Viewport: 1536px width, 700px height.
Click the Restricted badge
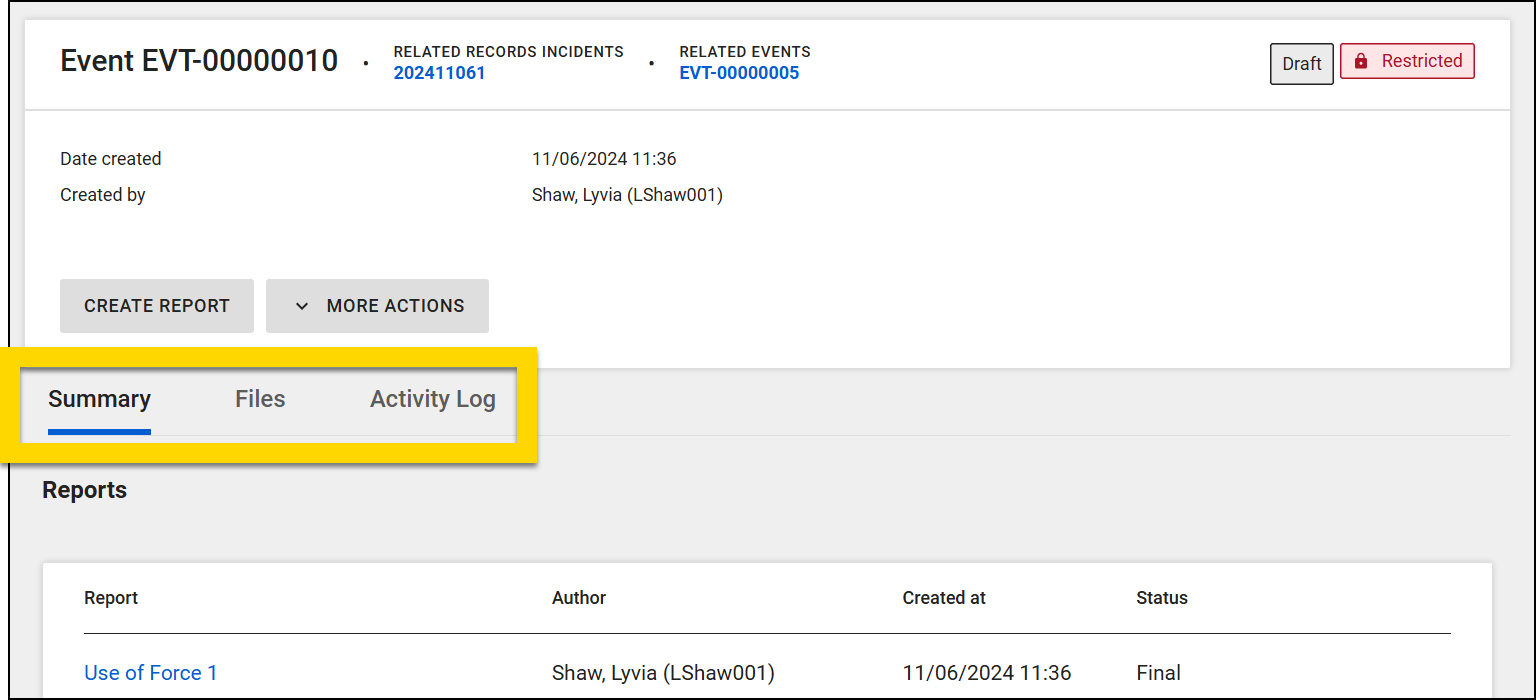point(1407,60)
